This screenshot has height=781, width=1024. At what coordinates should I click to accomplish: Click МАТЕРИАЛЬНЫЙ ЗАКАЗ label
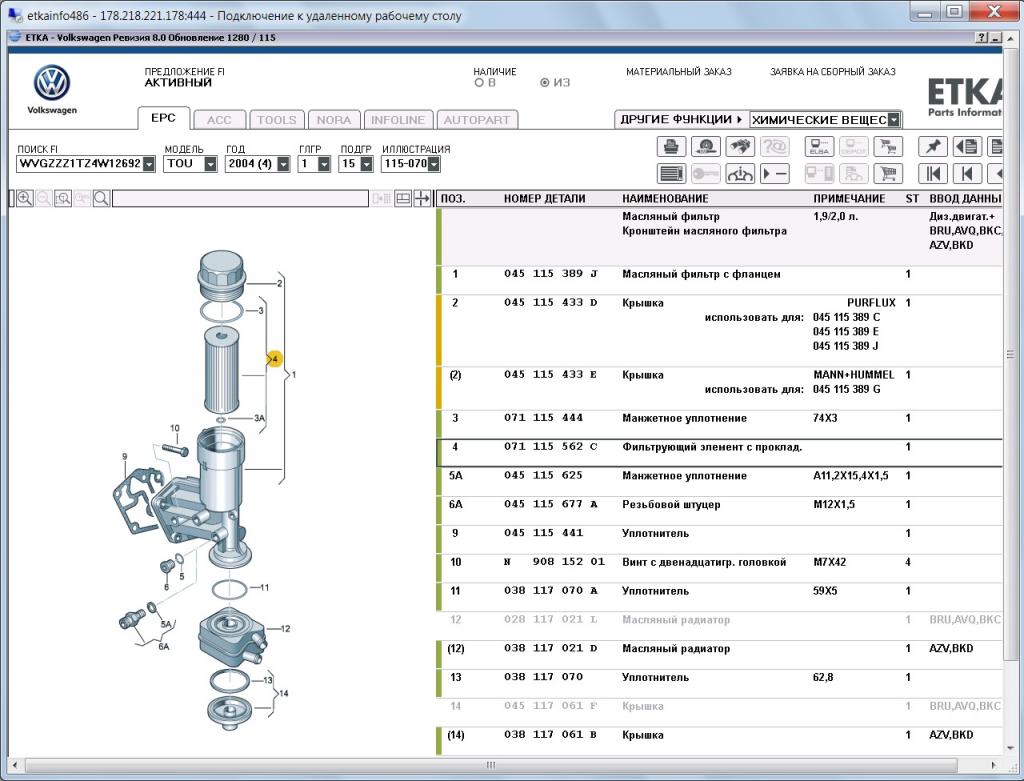(x=679, y=72)
